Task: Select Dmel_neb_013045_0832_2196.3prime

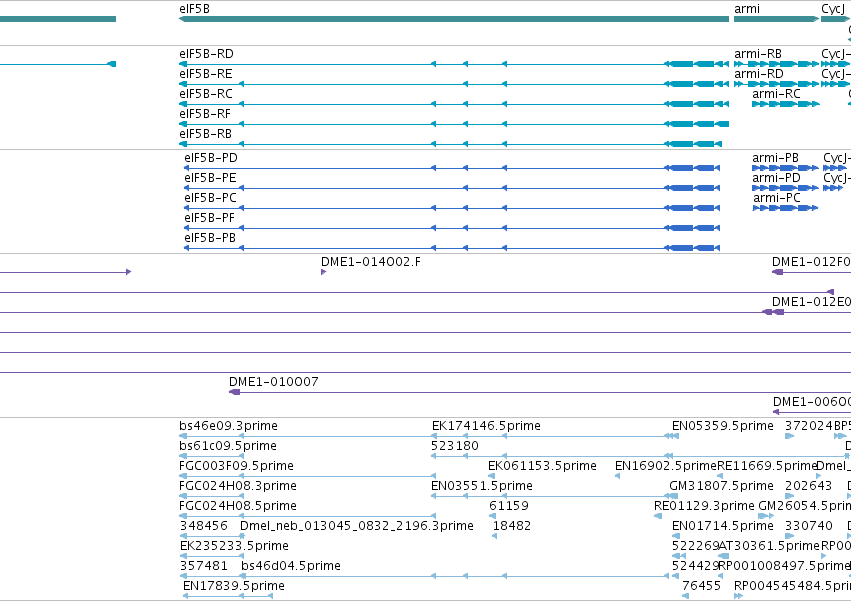Action: coord(357,526)
